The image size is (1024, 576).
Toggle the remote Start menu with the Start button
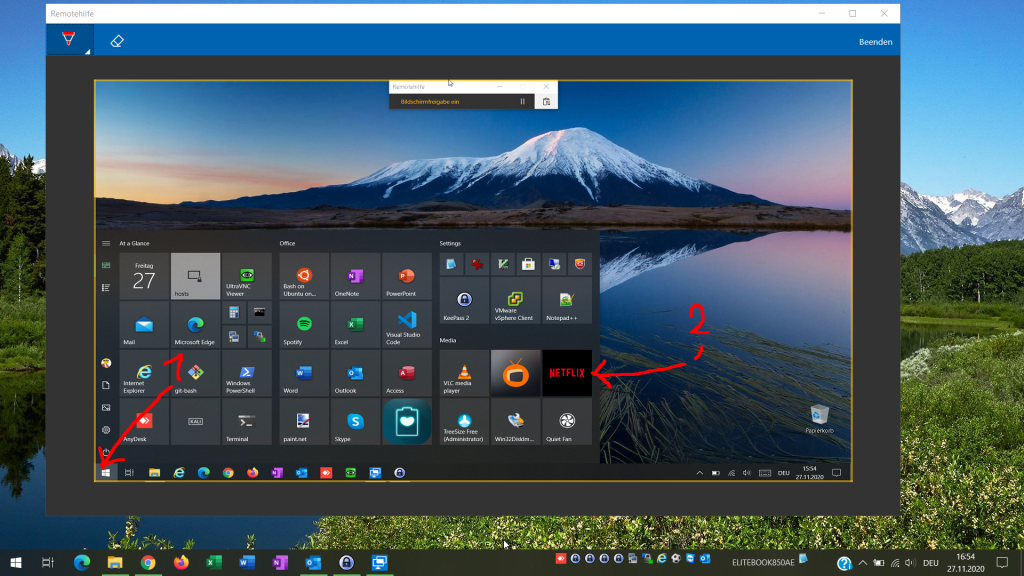pyautogui.click(x=108, y=472)
